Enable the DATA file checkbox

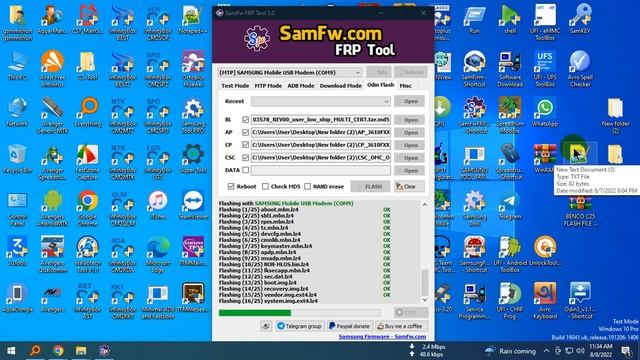[245, 170]
